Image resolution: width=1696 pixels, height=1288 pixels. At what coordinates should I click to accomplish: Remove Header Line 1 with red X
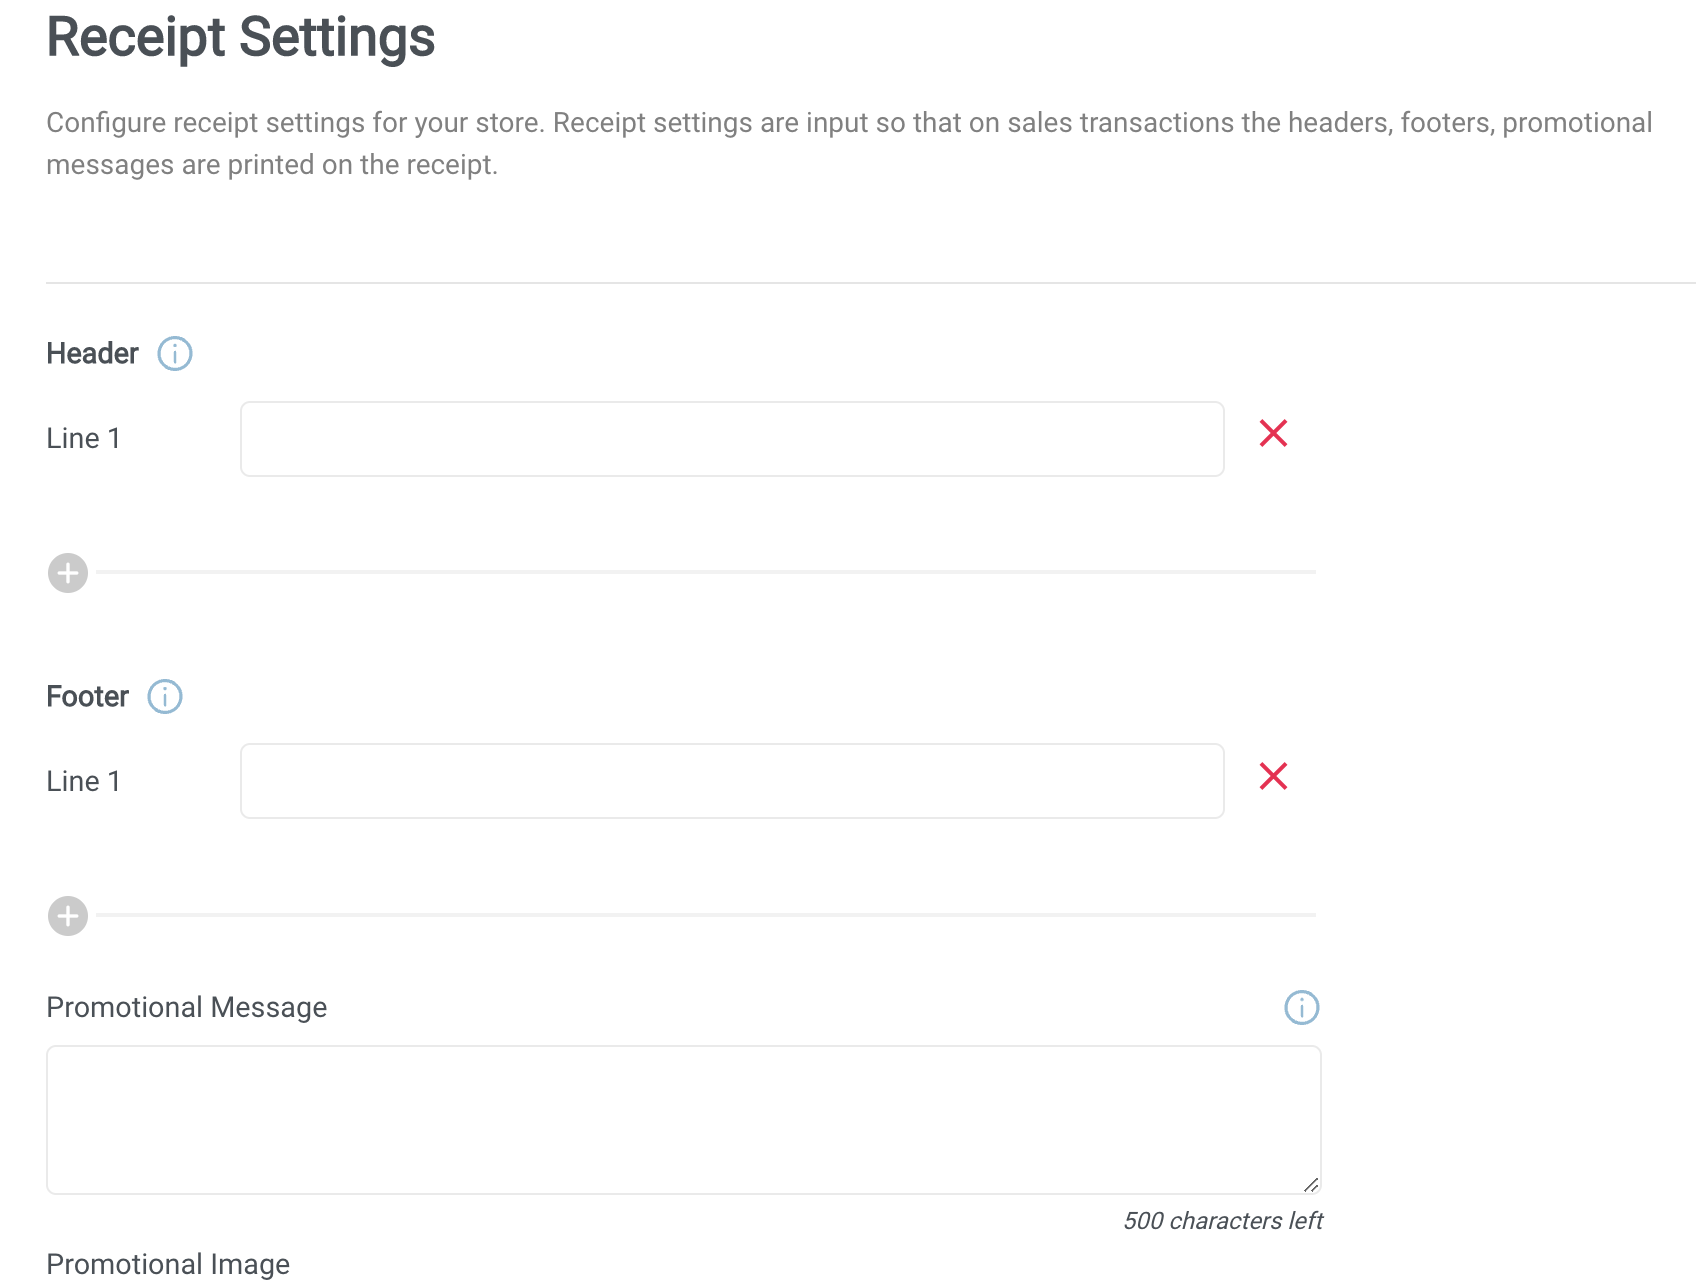(x=1273, y=433)
